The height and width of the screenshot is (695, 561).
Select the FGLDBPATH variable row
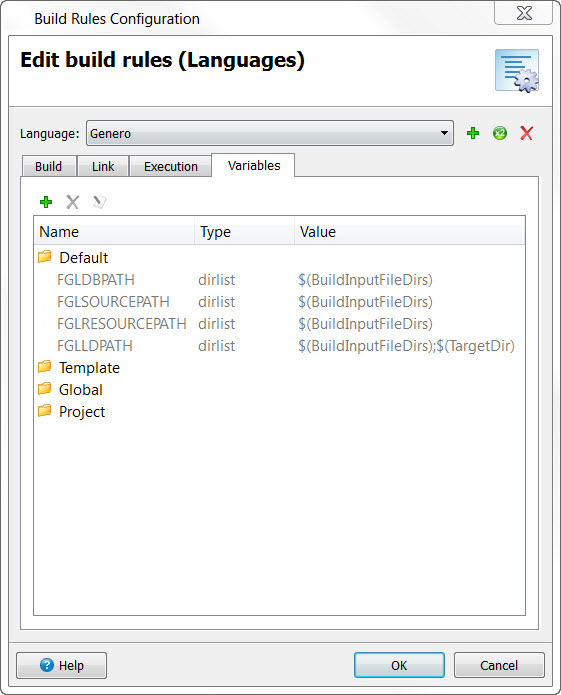pyautogui.click(x=279, y=280)
